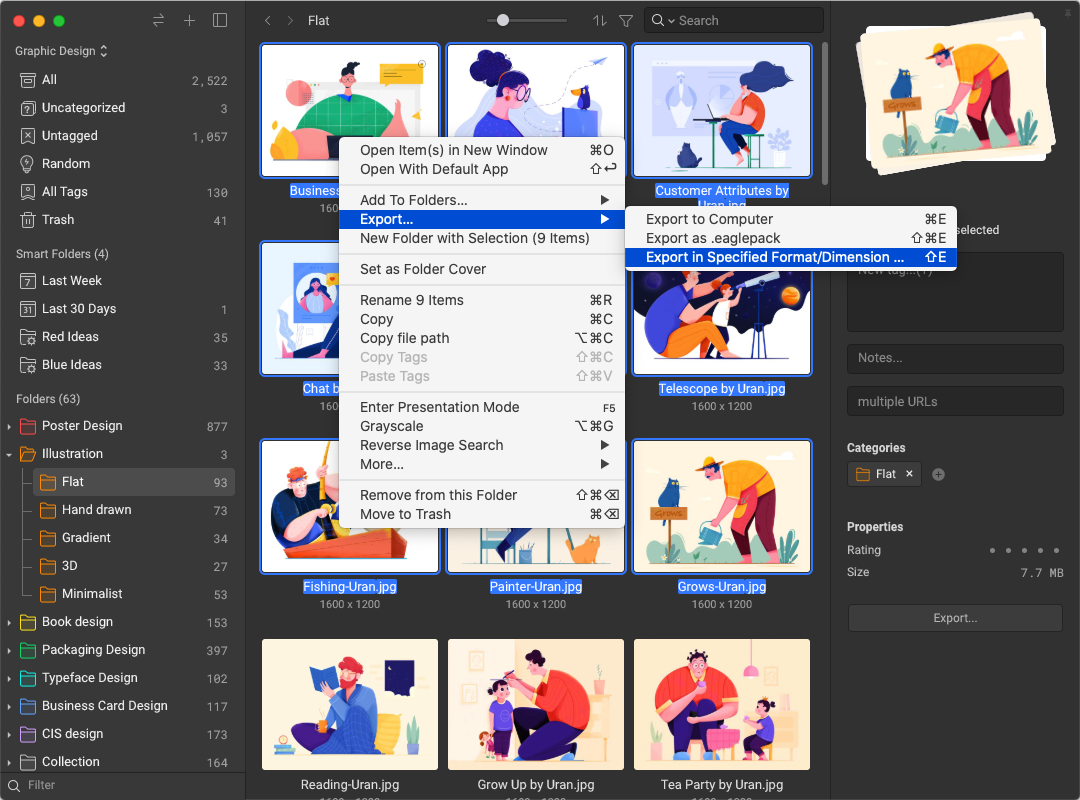Select the Grows-Uran.jpg thumbnail
The image size is (1080, 800).
coord(722,506)
